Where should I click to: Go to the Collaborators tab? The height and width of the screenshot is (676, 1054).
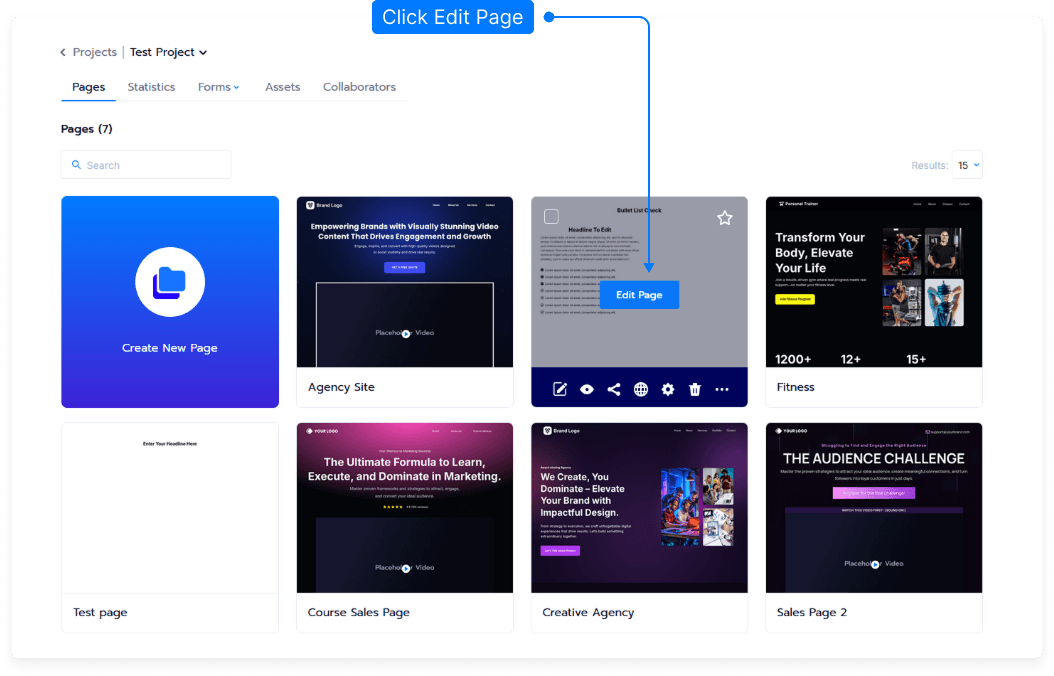(359, 87)
